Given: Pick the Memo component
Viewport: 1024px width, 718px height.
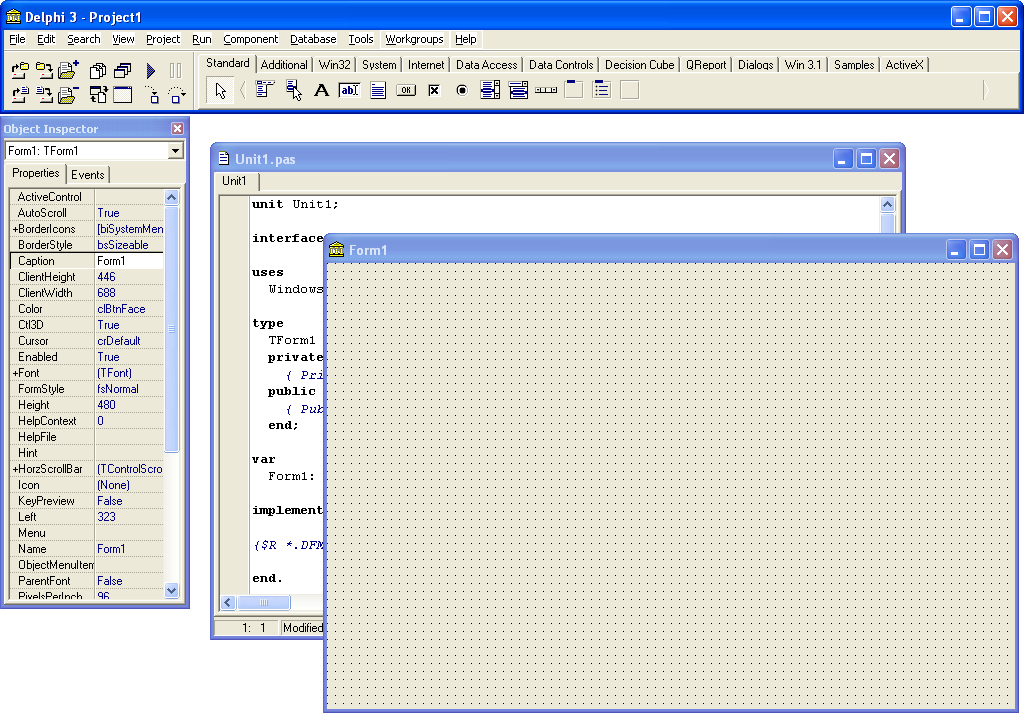Looking at the screenshot, I should 377,90.
